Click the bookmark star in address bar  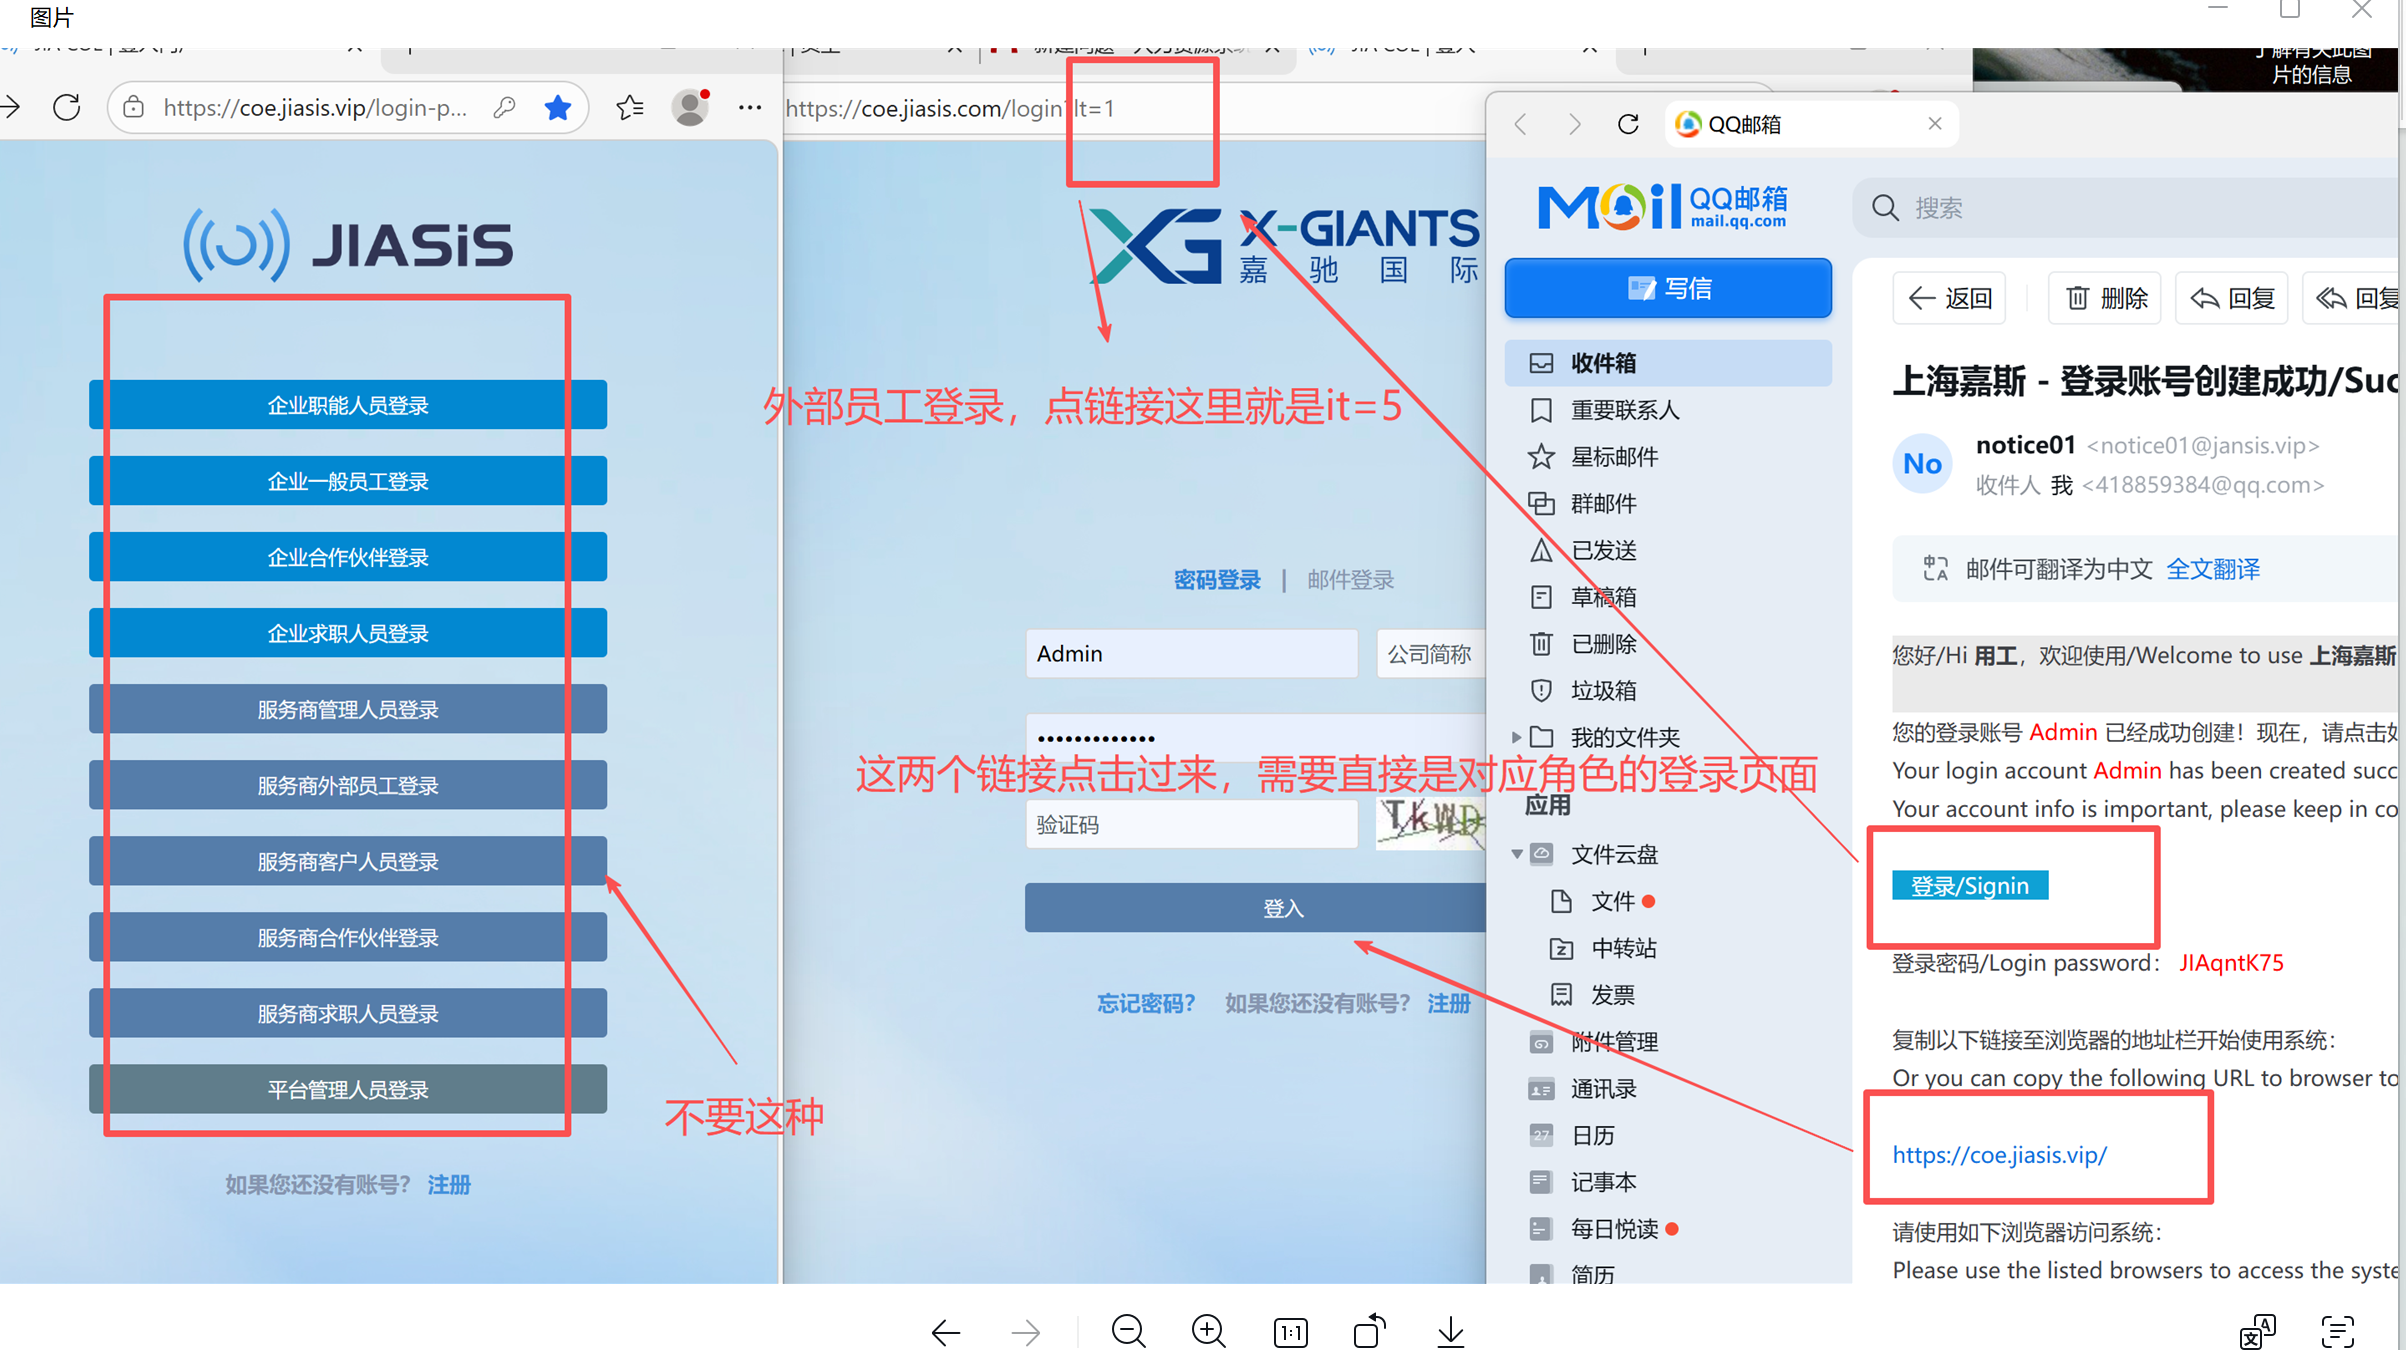[558, 107]
